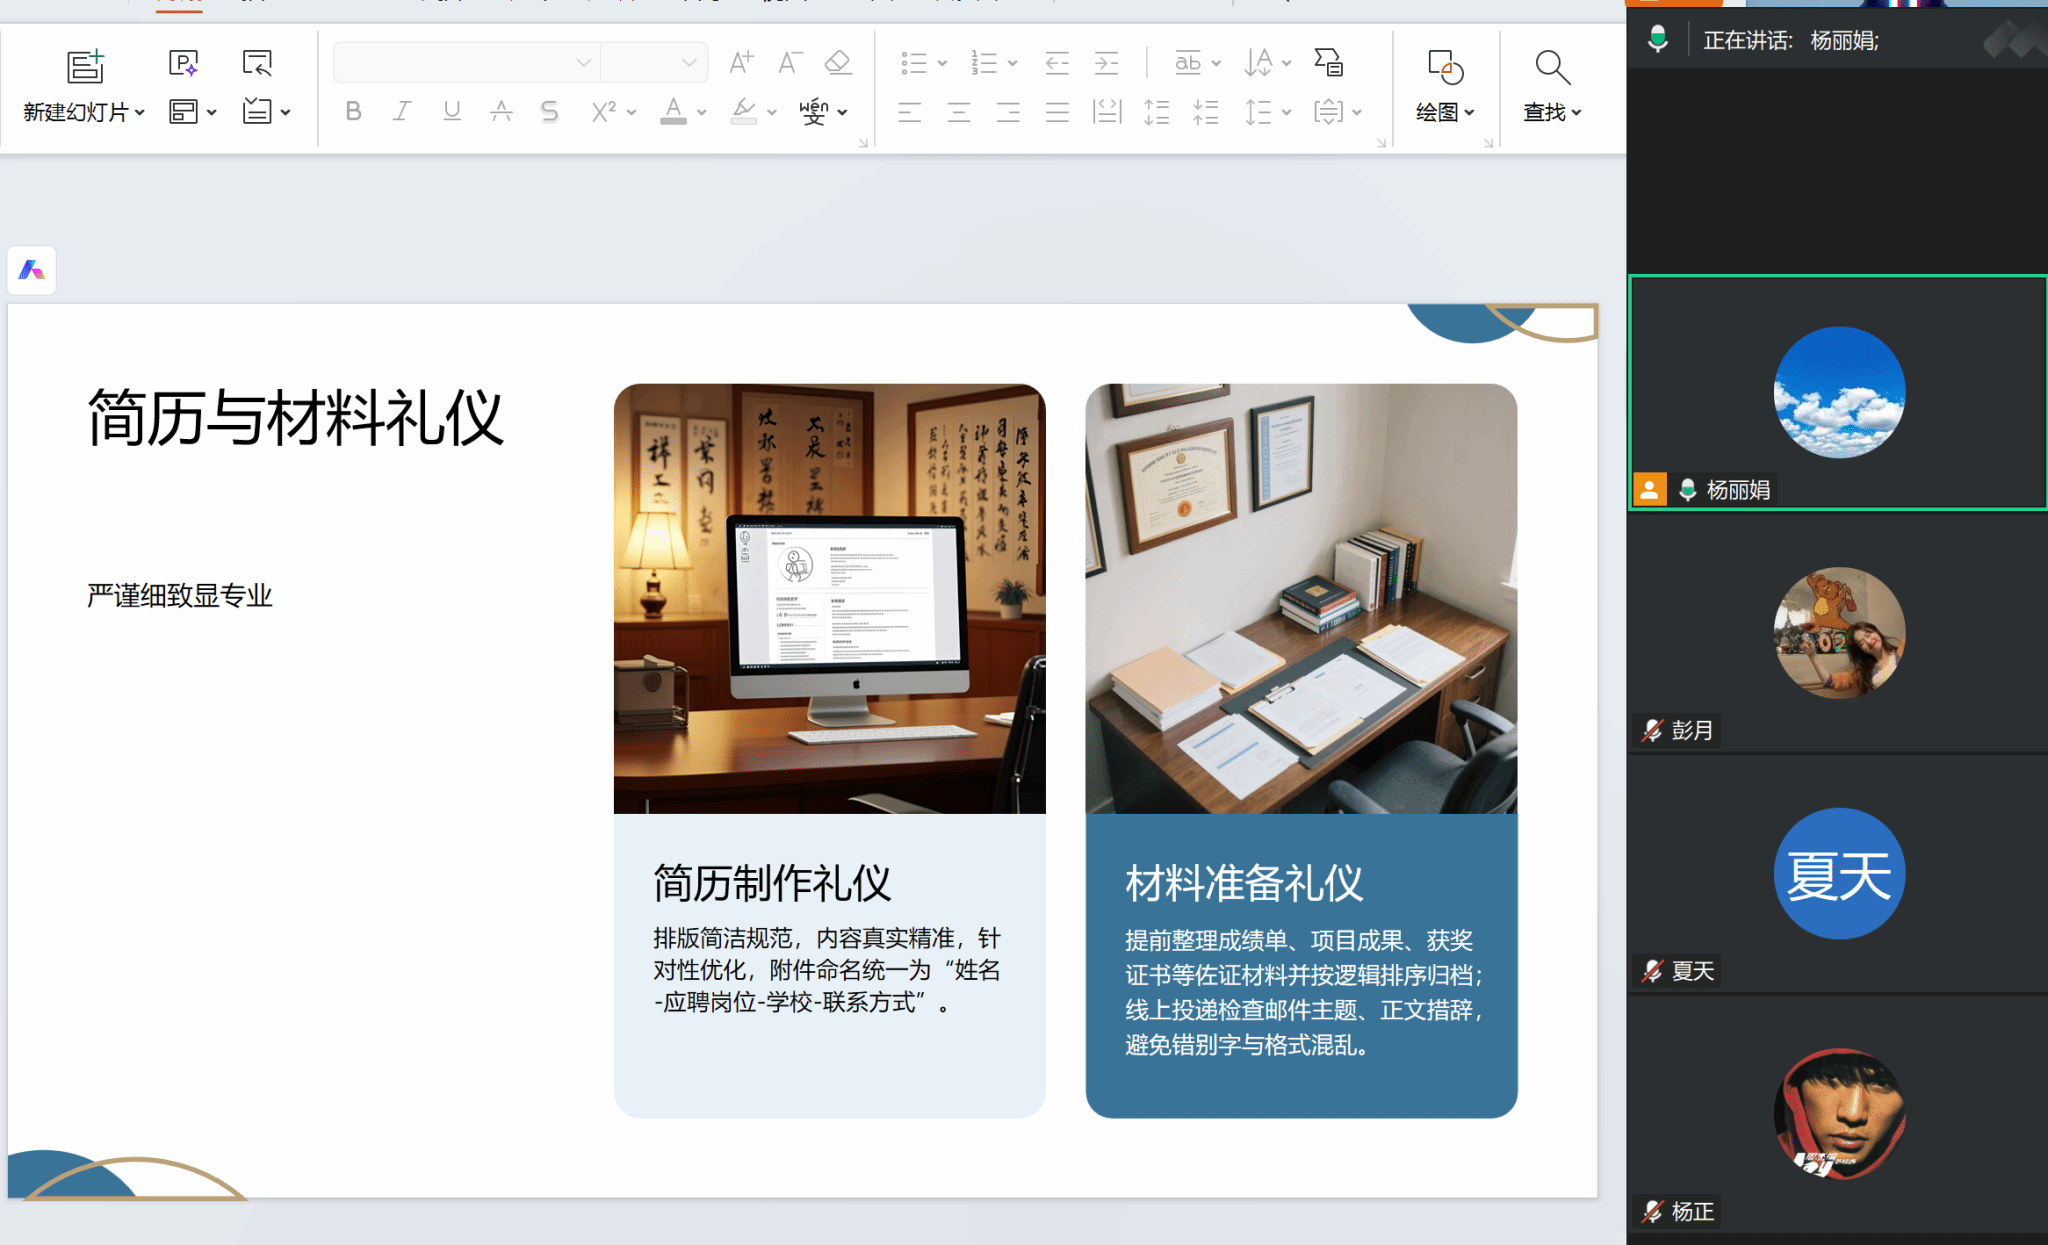Expand the font color dropdown arrow
Image resolution: width=2048 pixels, height=1245 pixels.
701,112
